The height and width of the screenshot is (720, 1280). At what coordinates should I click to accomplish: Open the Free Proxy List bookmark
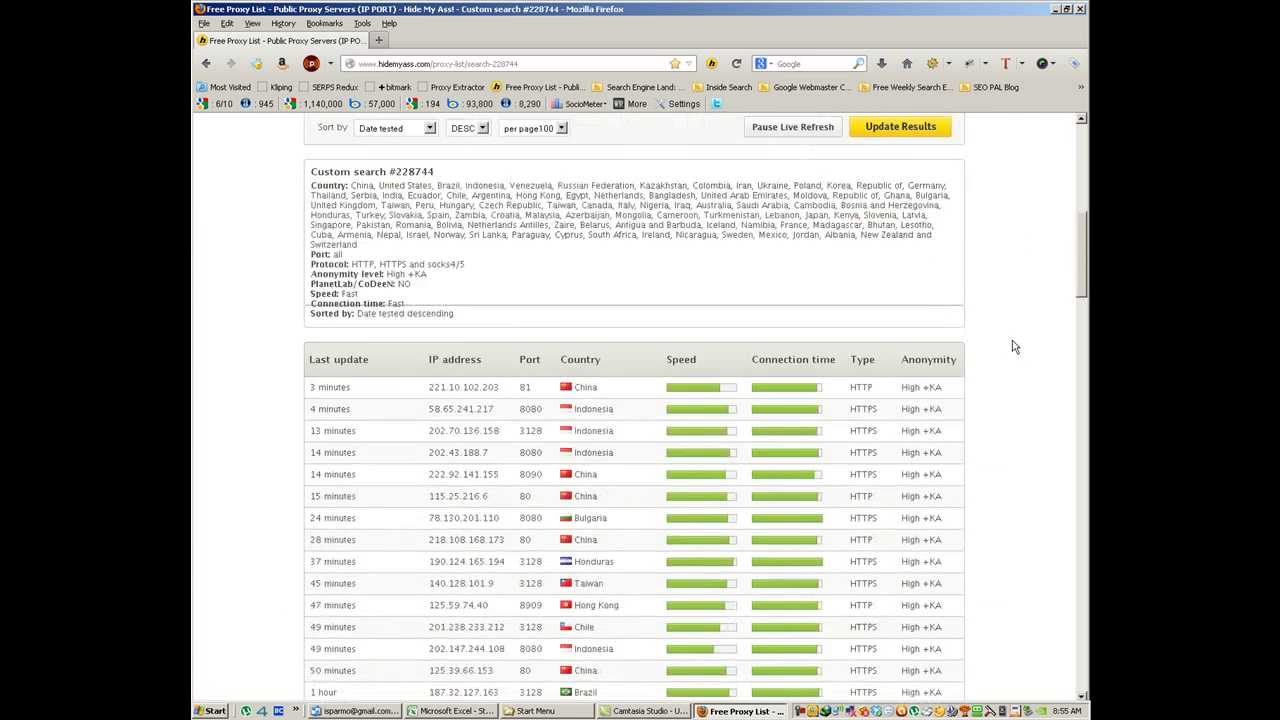[x=538, y=87]
